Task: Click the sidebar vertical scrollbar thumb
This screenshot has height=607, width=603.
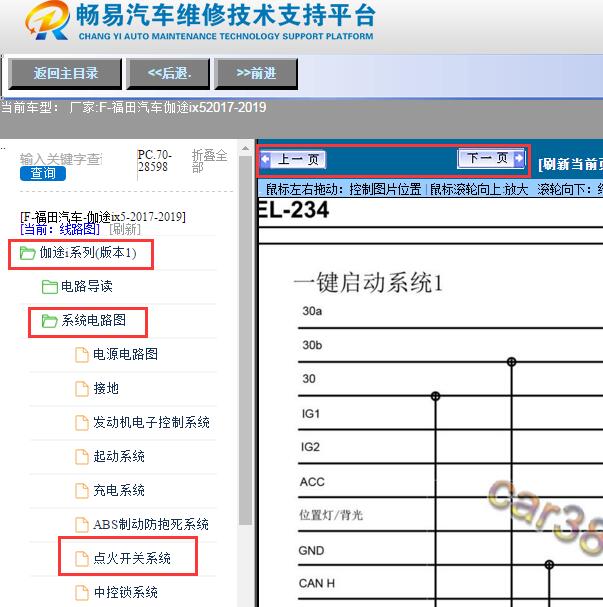Action: (245, 341)
